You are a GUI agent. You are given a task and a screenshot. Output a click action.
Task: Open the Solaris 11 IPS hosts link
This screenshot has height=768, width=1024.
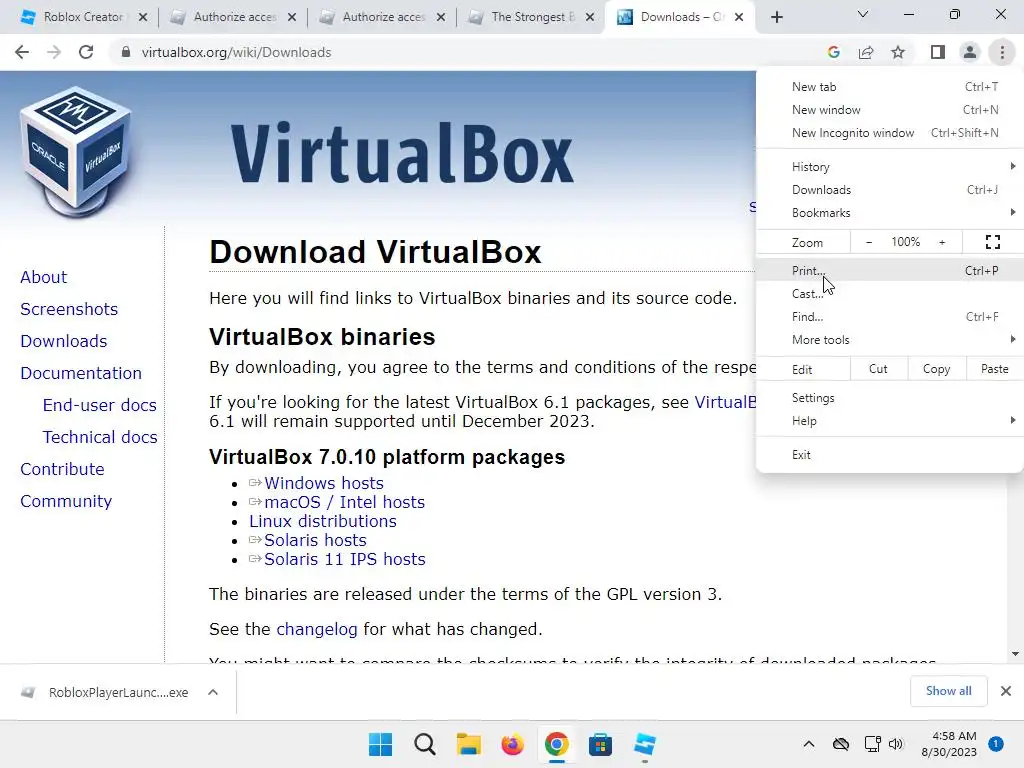(345, 559)
